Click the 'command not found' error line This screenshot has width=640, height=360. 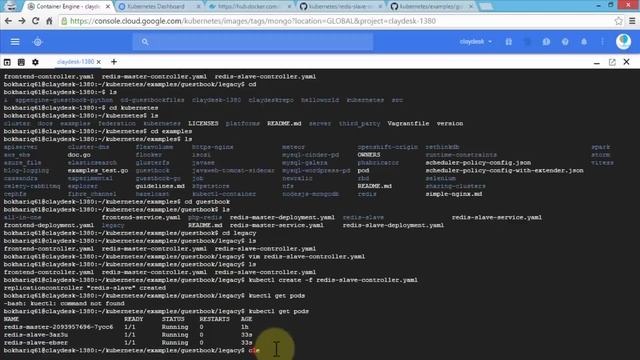(64, 303)
